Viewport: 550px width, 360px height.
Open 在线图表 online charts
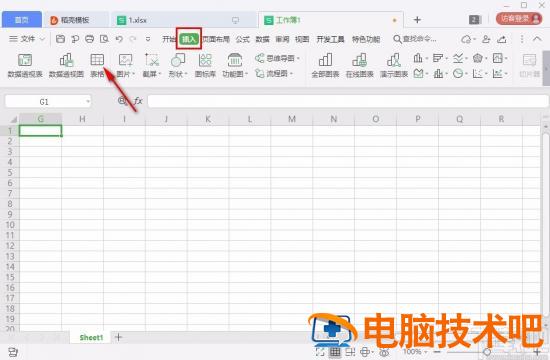tap(360, 65)
